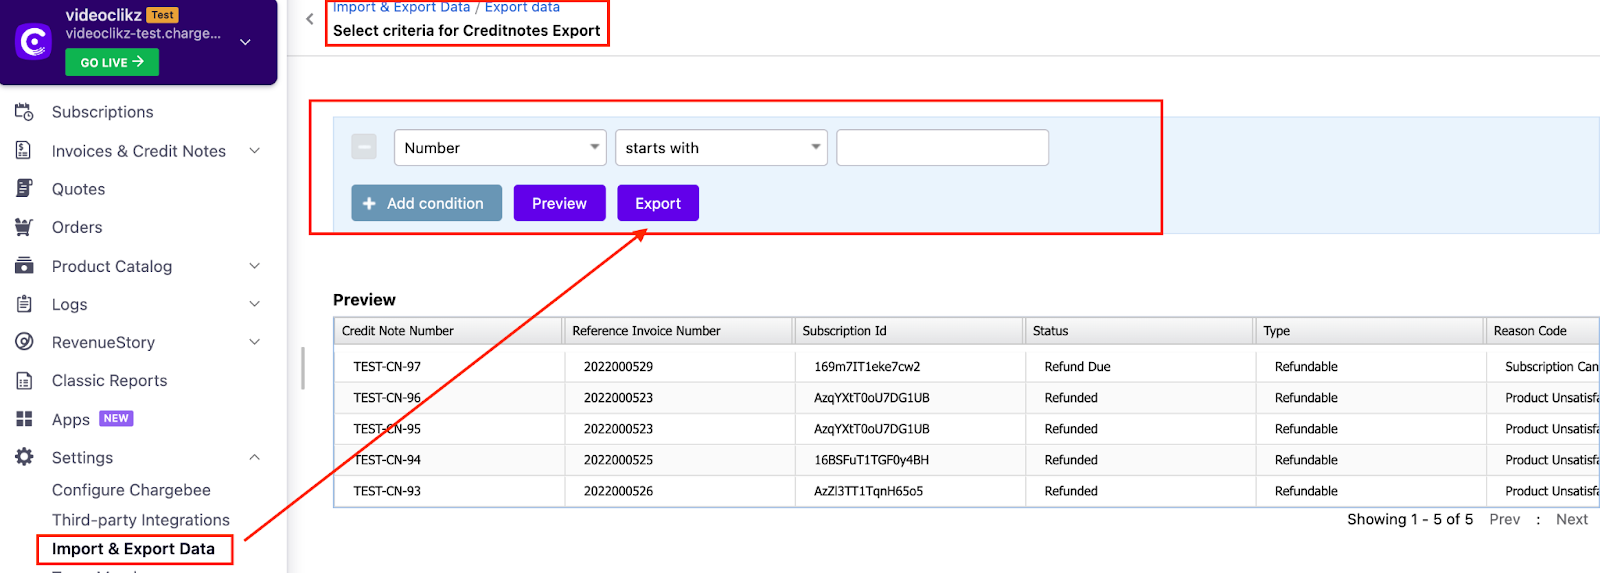Click the Quotes sidebar icon
The image size is (1600, 573).
pyautogui.click(x=24, y=189)
